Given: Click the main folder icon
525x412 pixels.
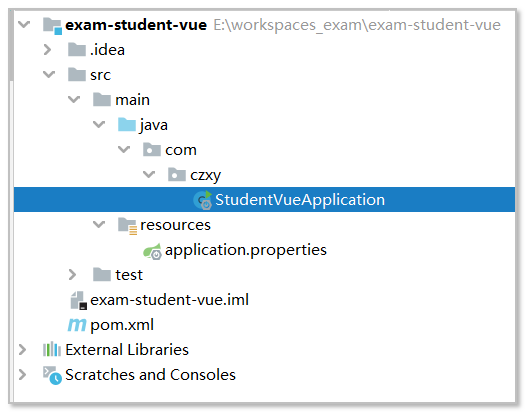Looking at the screenshot, I should (102, 99).
